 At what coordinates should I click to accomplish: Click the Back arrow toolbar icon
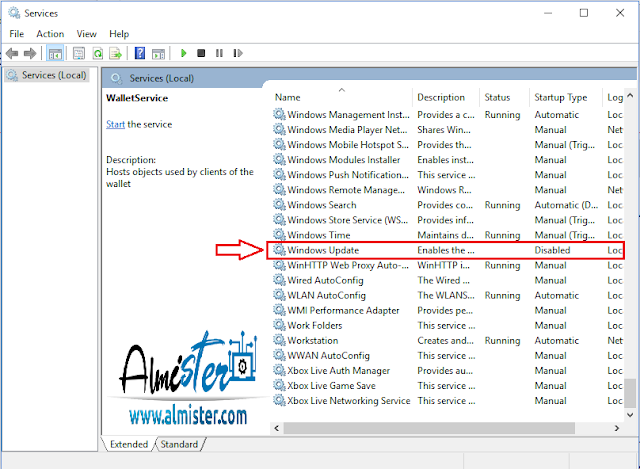pos(12,53)
